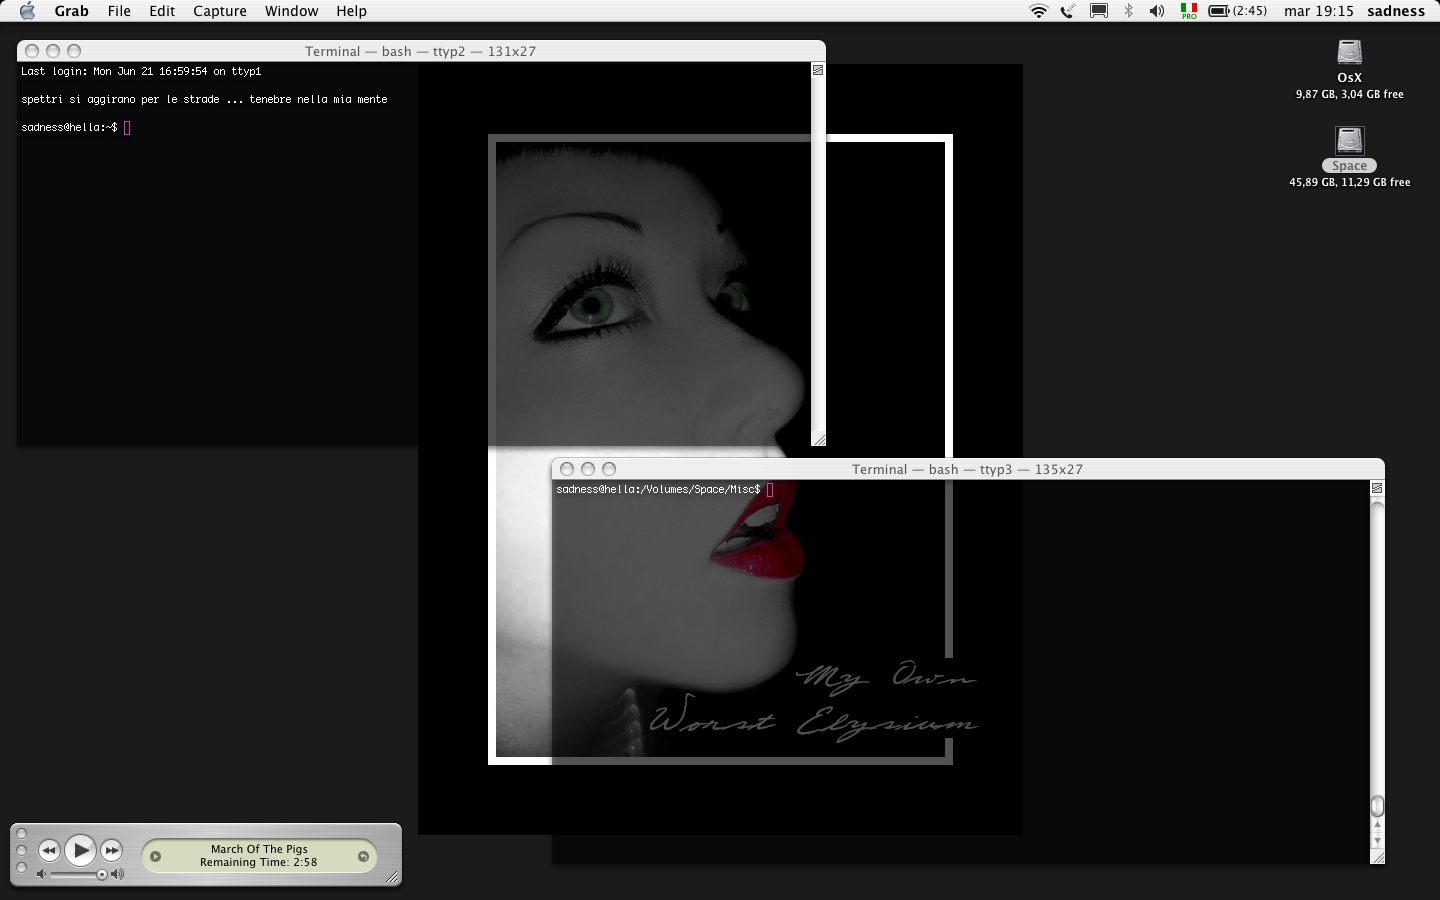
Task: Click the ttyp2 Terminal split pane icon
Action: (818, 70)
